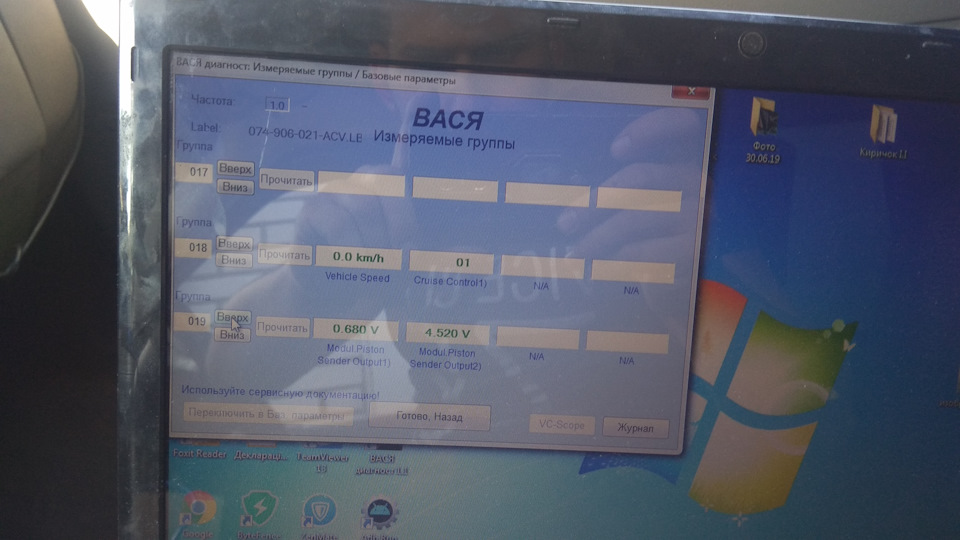
Task: Click Прочитать for group 019
Action: (282, 328)
